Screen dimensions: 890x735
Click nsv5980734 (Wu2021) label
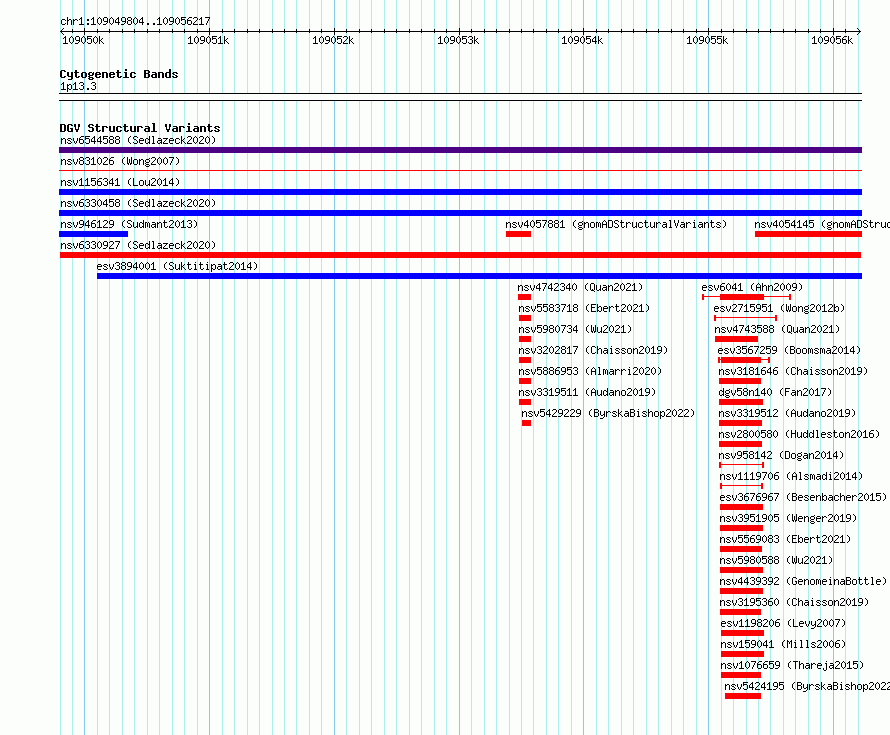[x=575, y=329]
